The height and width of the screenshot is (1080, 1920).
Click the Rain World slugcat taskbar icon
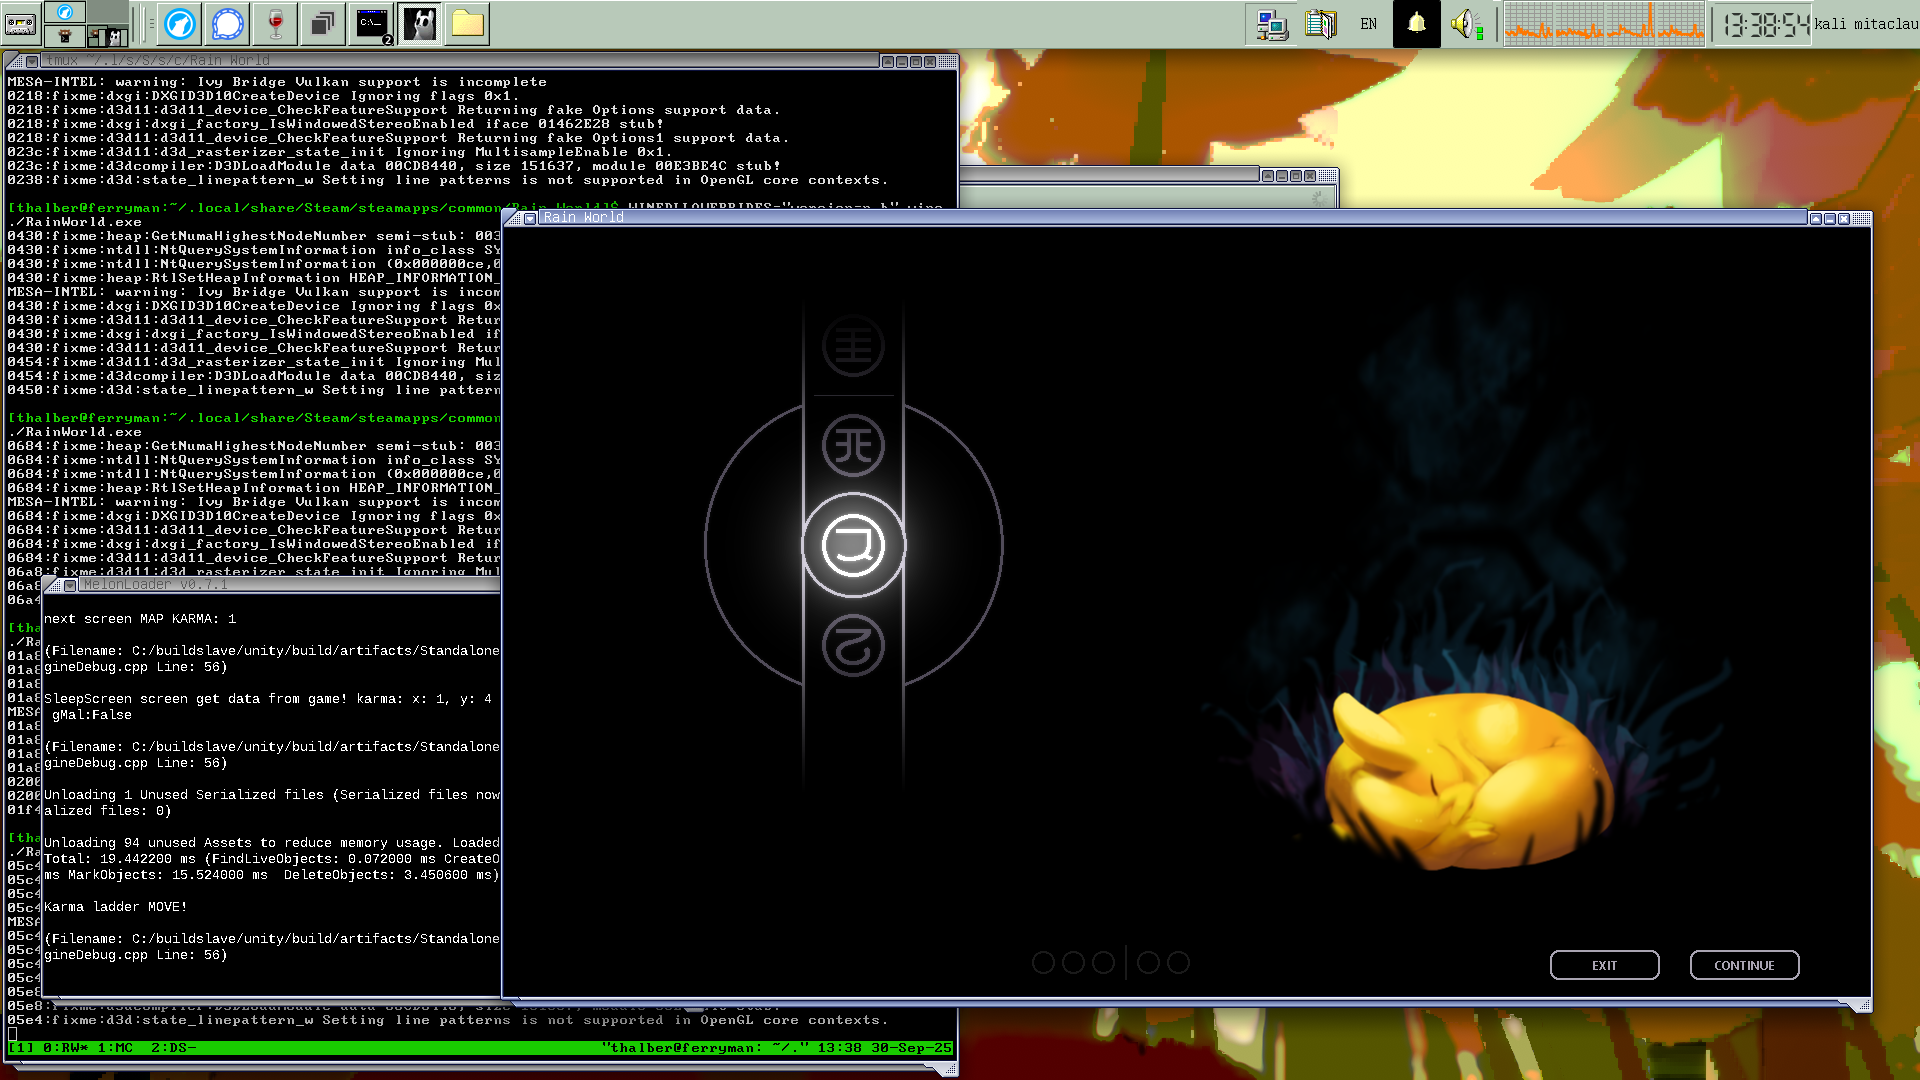point(418,25)
